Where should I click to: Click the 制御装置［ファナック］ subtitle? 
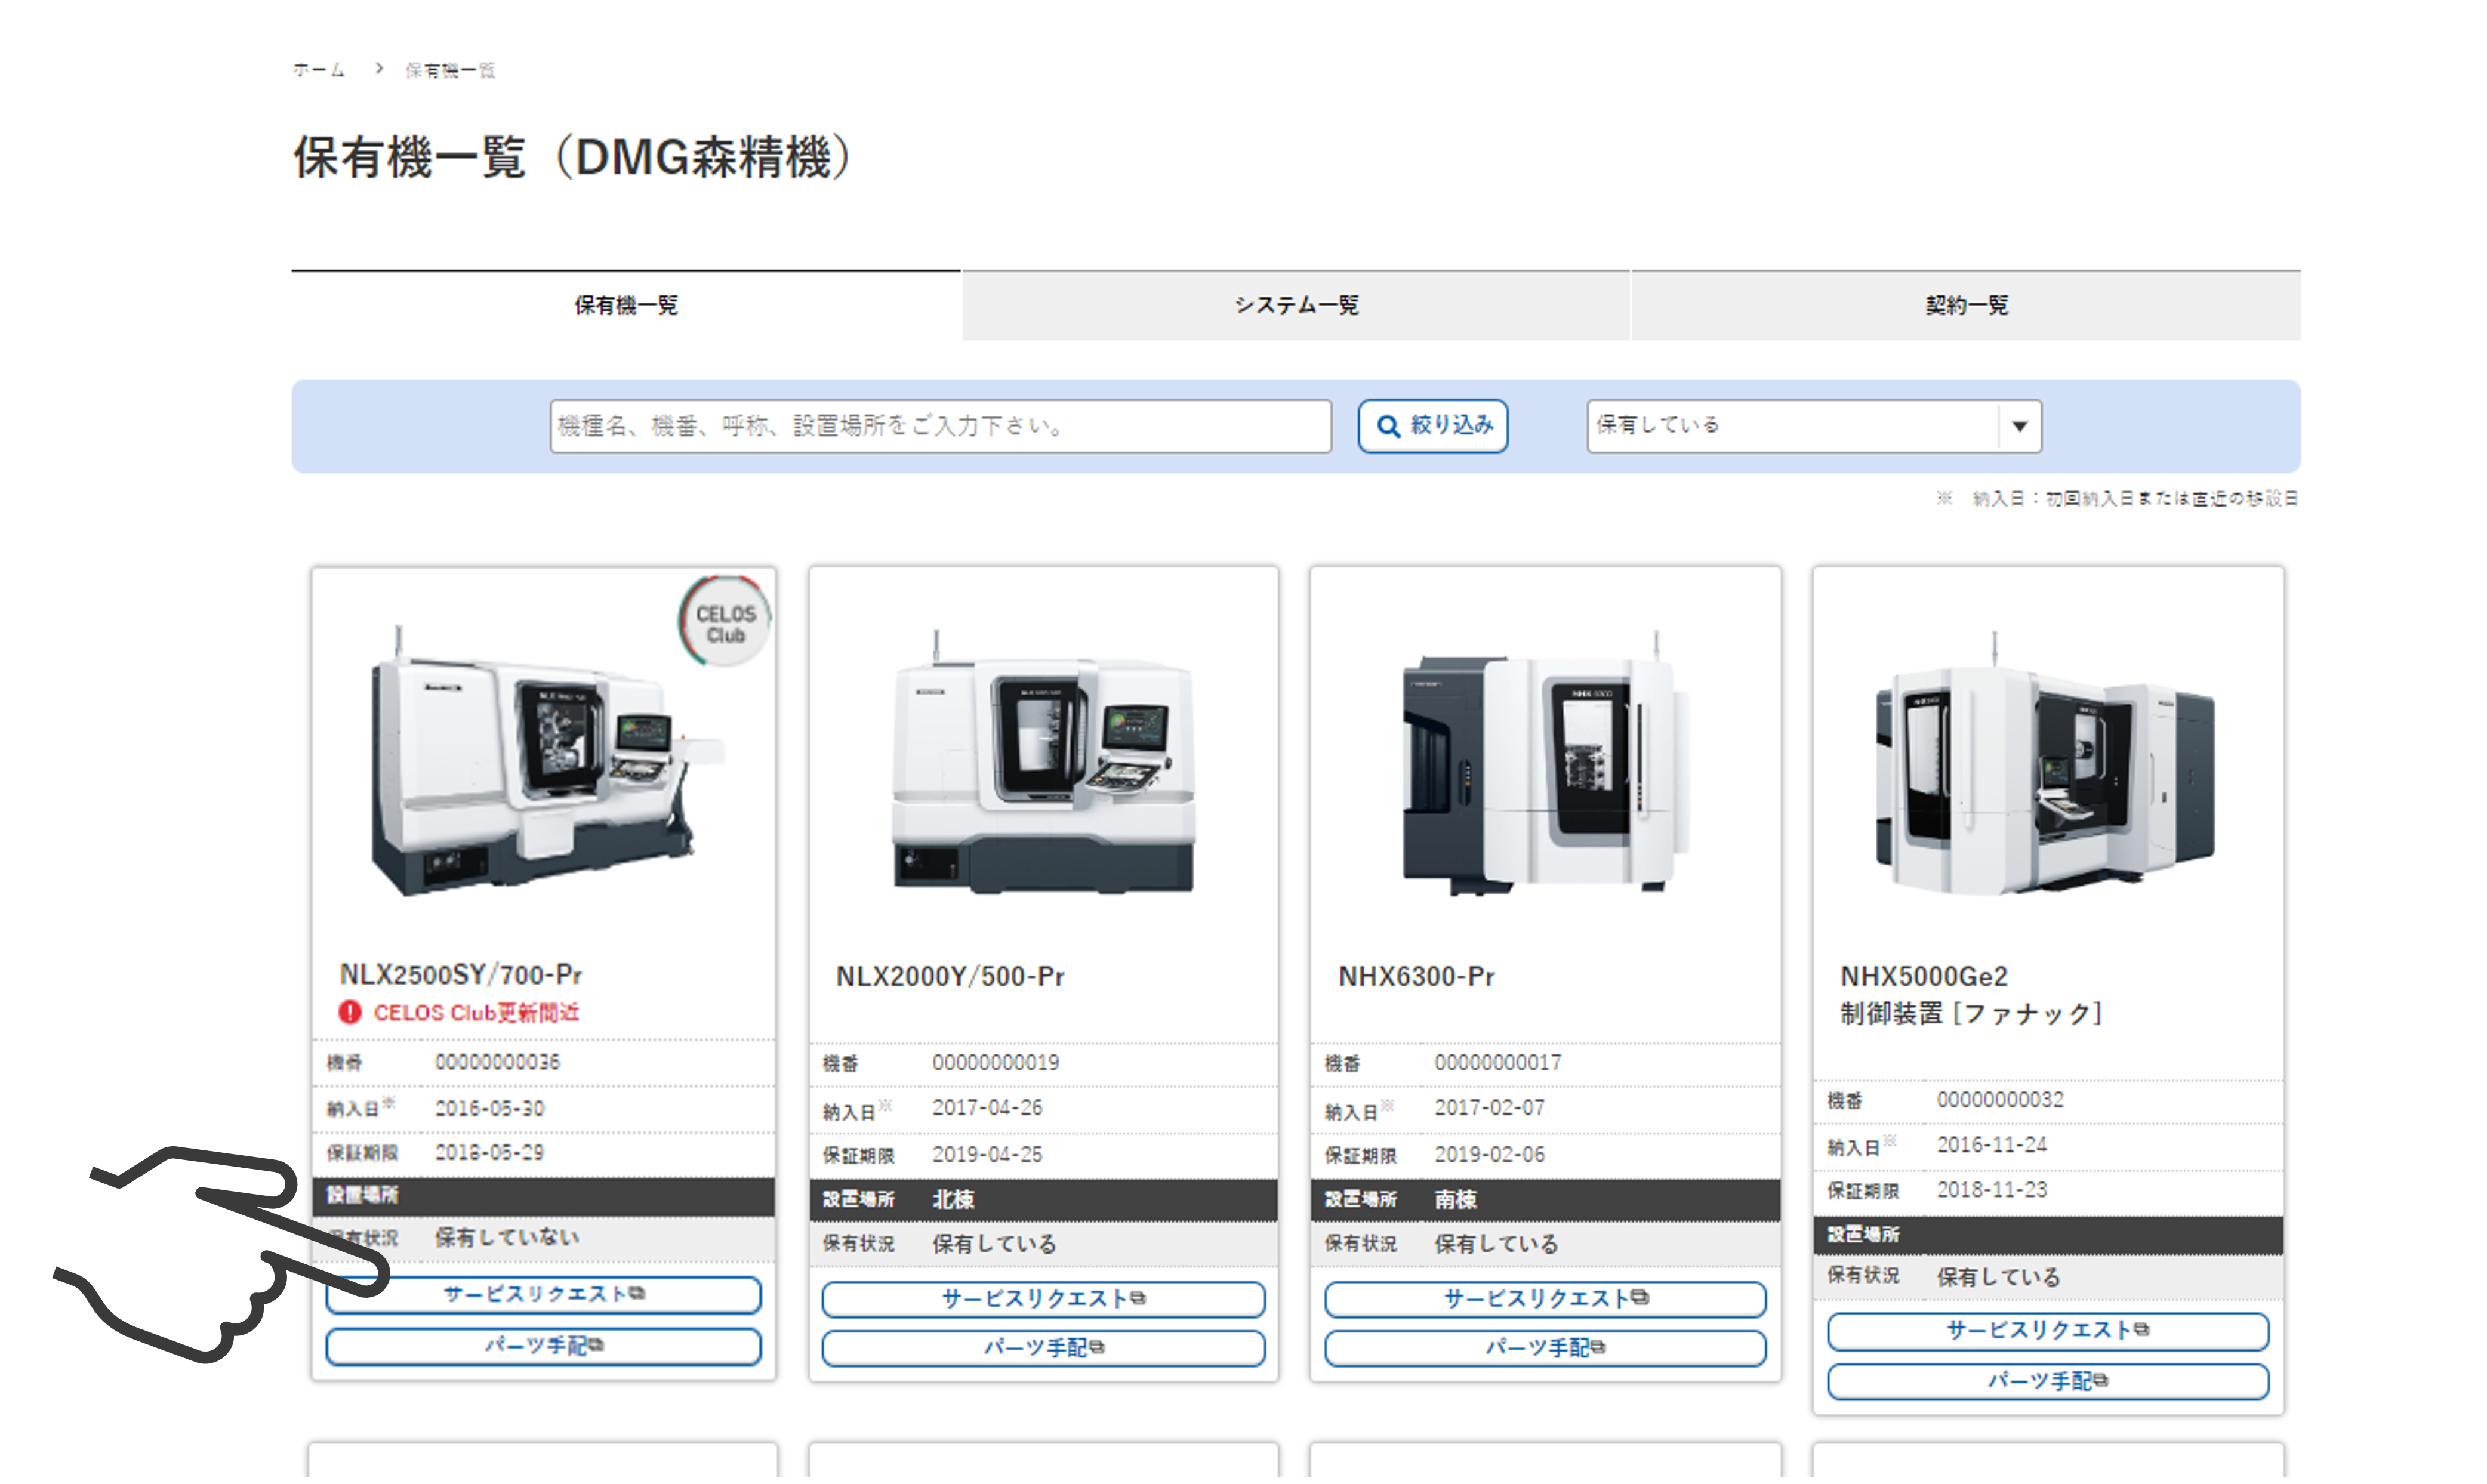(1972, 1014)
